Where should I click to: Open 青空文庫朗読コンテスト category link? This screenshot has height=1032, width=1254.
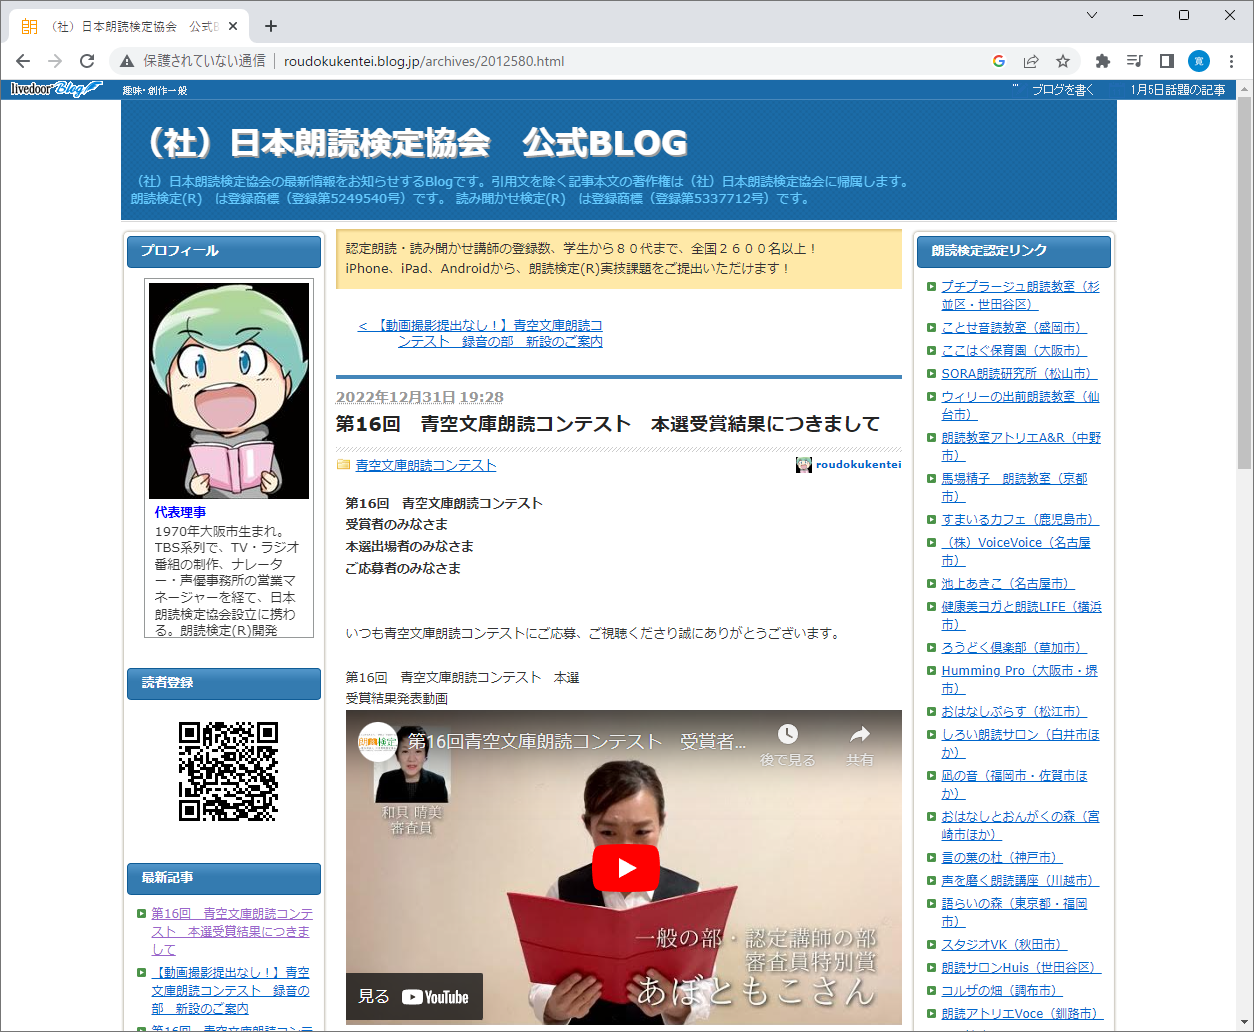(426, 465)
